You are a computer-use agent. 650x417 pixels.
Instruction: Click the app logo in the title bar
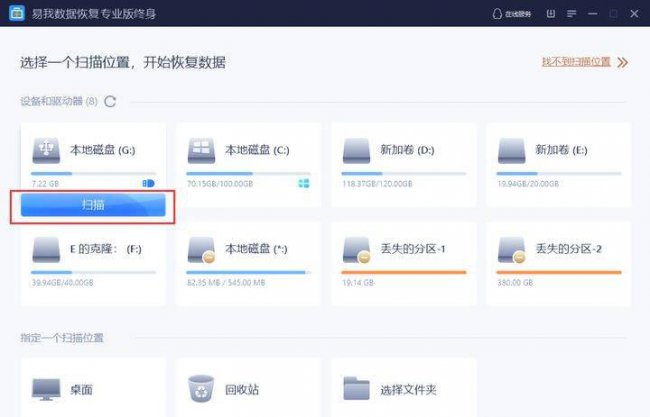(x=17, y=13)
